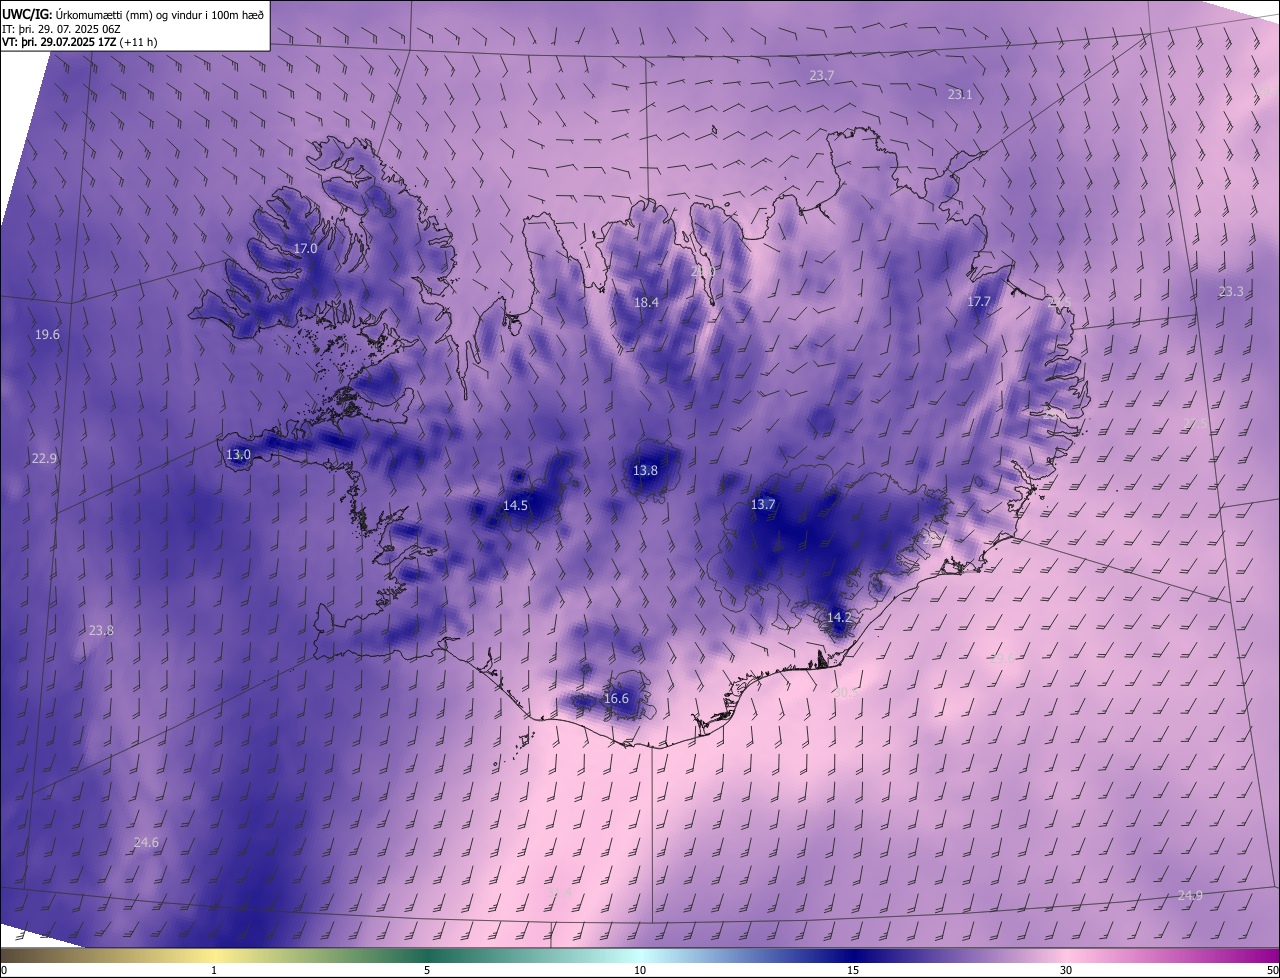
Task: Click the faint 30.5 value off the south-east coast
Action: 846,692
